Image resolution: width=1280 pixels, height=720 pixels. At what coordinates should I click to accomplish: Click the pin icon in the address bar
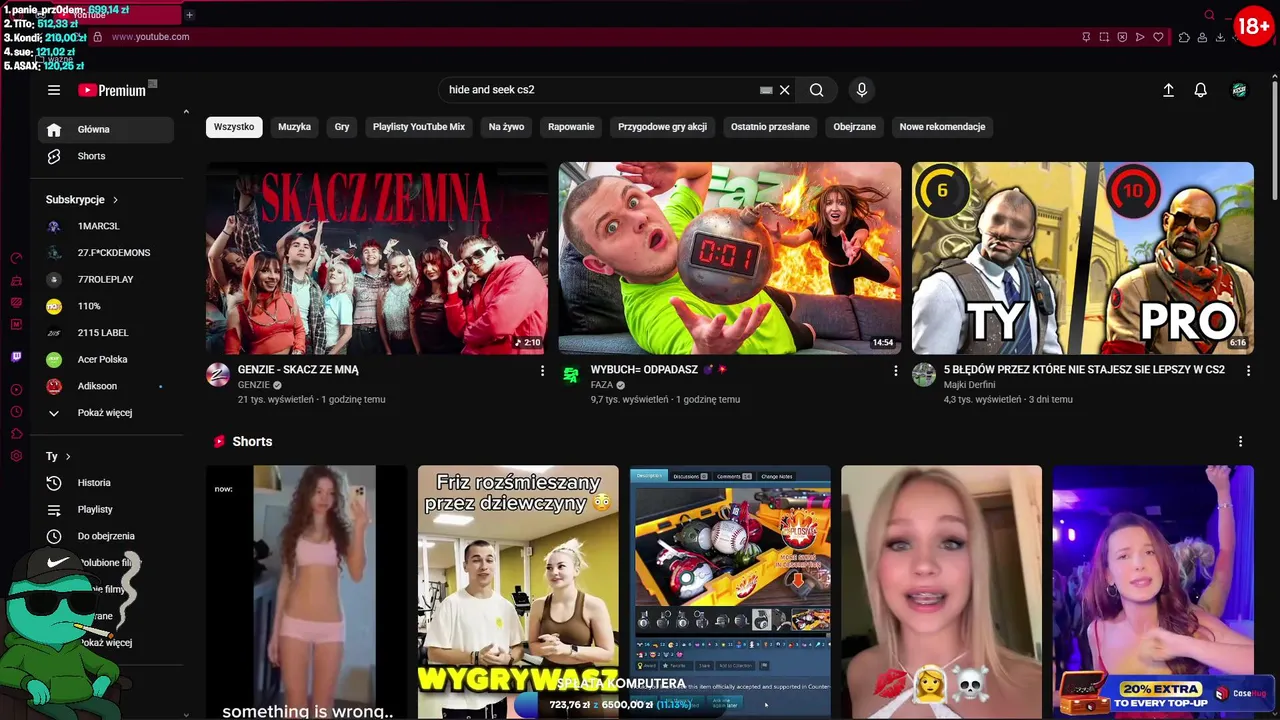click(1086, 37)
